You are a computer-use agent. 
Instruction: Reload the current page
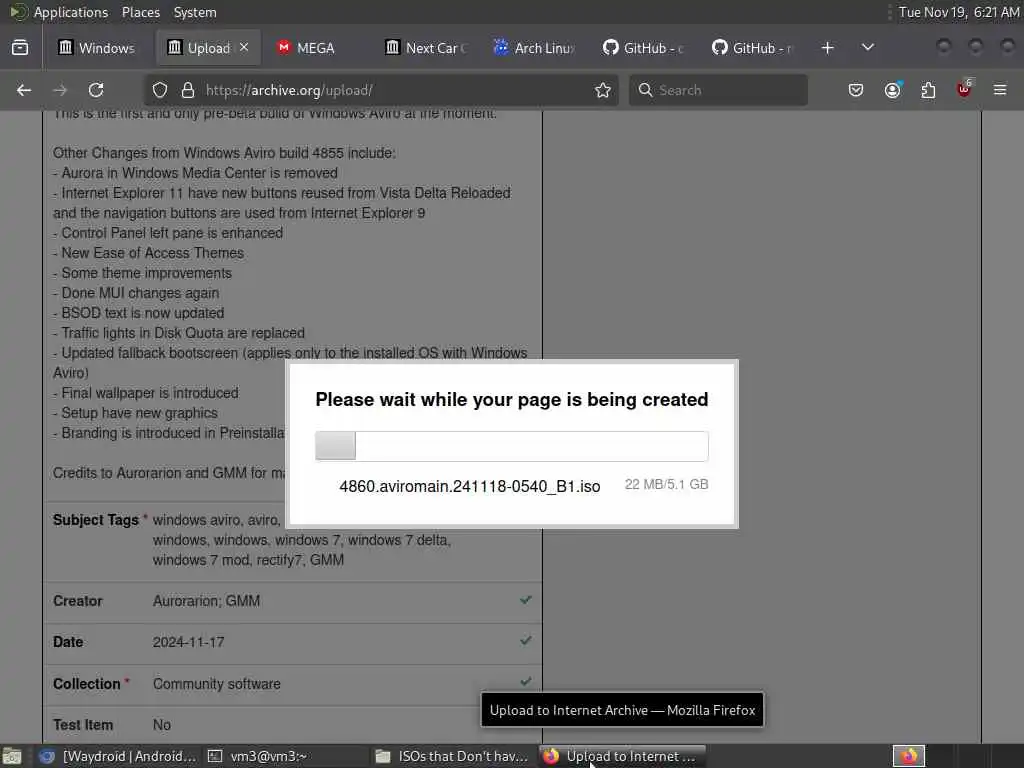(x=96, y=90)
